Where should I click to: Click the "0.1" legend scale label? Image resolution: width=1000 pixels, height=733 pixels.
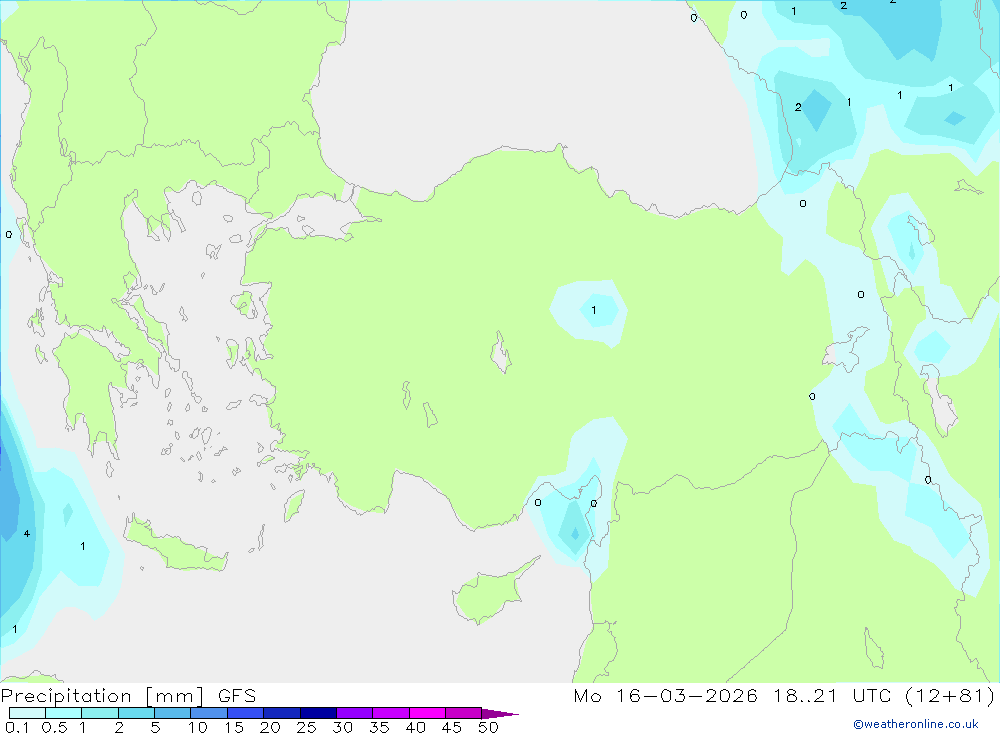coord(17,727)
